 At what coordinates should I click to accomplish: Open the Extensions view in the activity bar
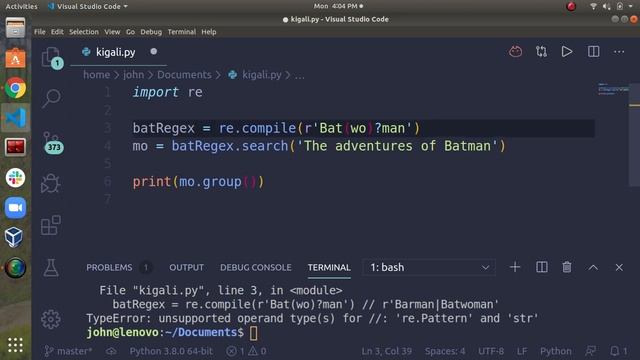point(51,225)
